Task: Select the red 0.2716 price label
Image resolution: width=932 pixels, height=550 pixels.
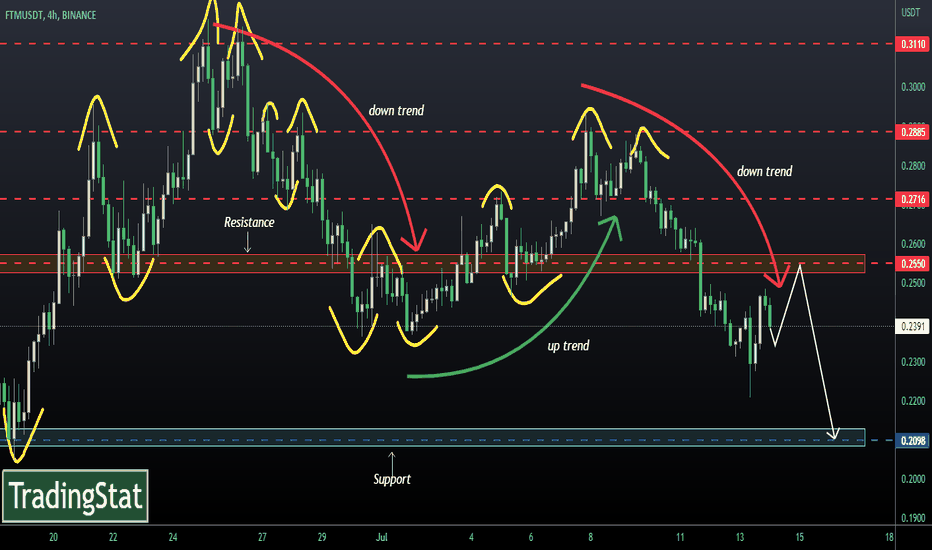Action: click(913, 199)
